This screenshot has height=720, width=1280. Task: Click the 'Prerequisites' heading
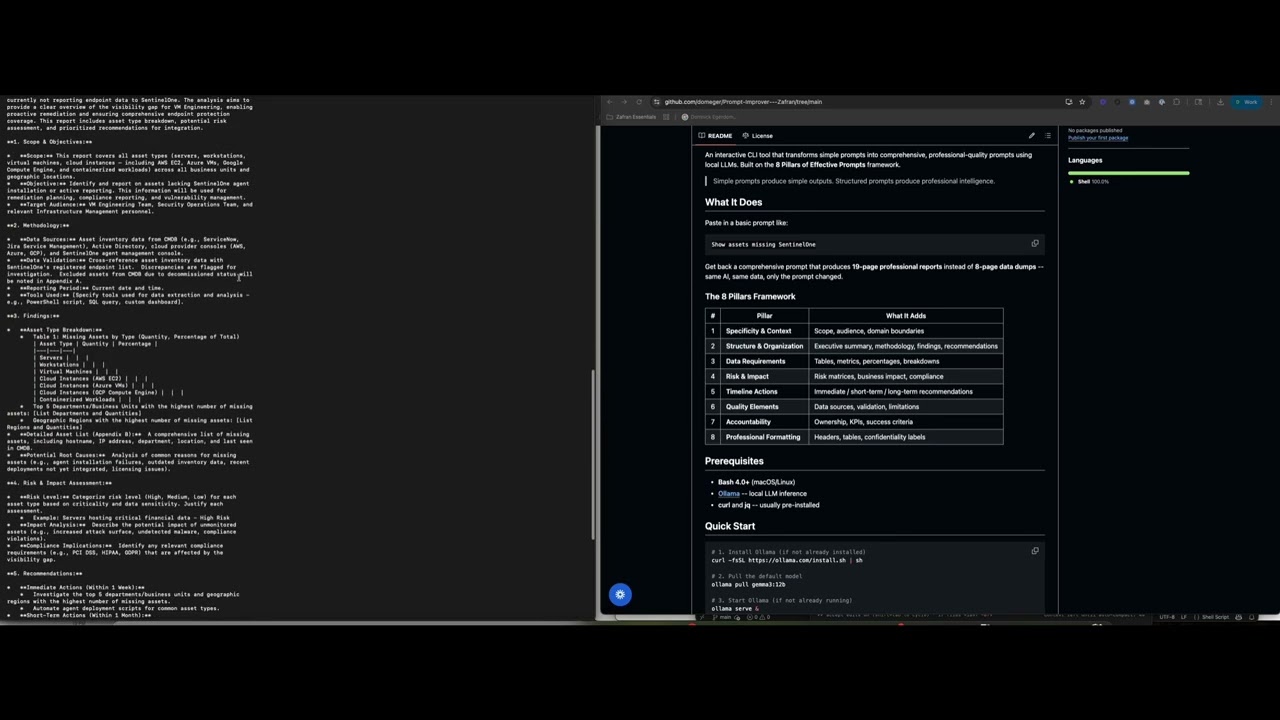734,461
